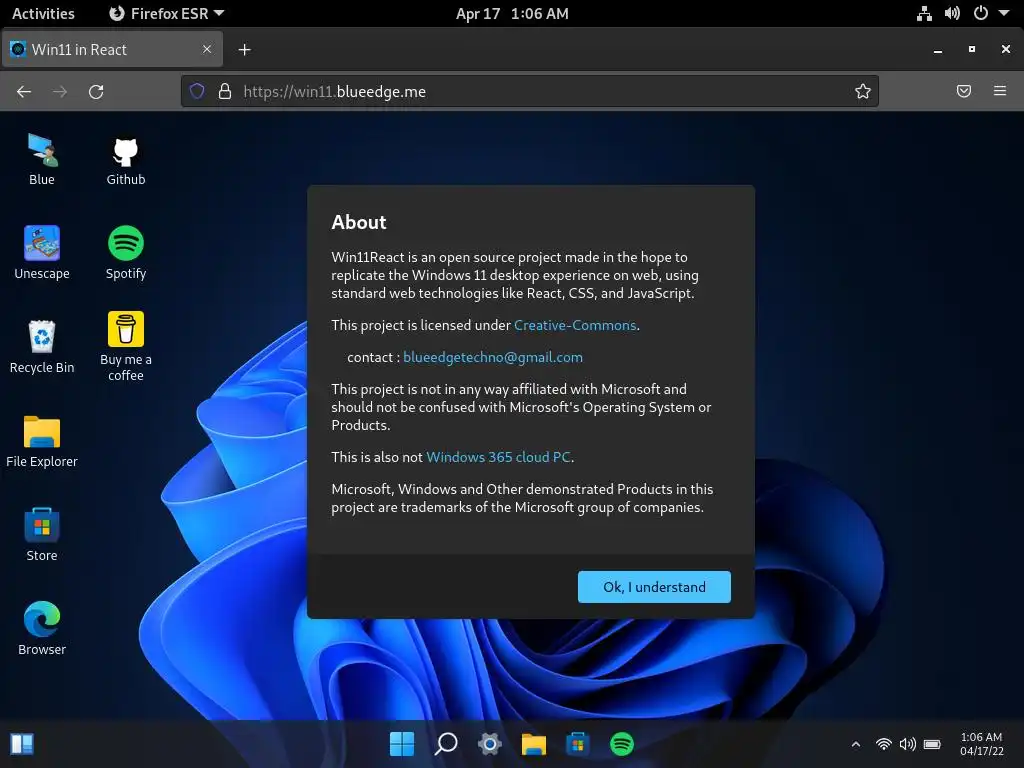The width and height of the screenshot is (1024, 768).
Task: Click the taskbar battery icon
Action: 933,744
